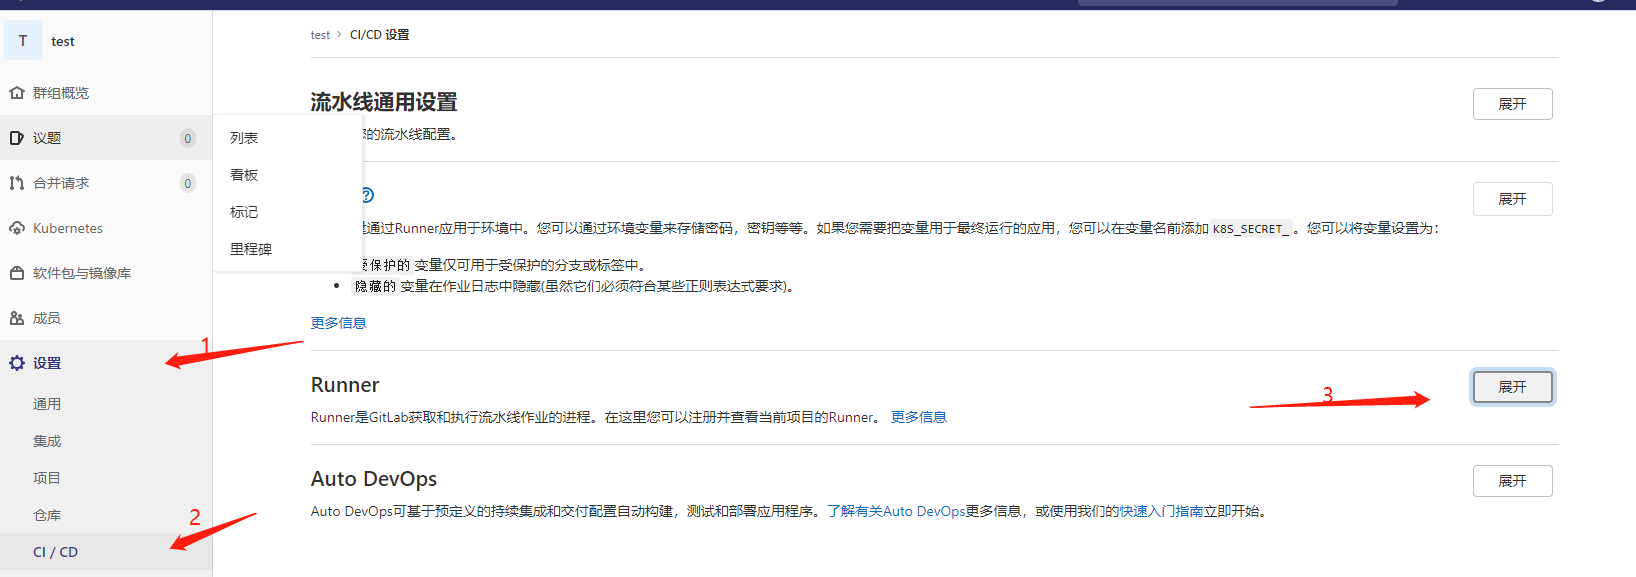Click the 软件包与镜像库 package icon
1636x577 pixels.
point(17,273)
